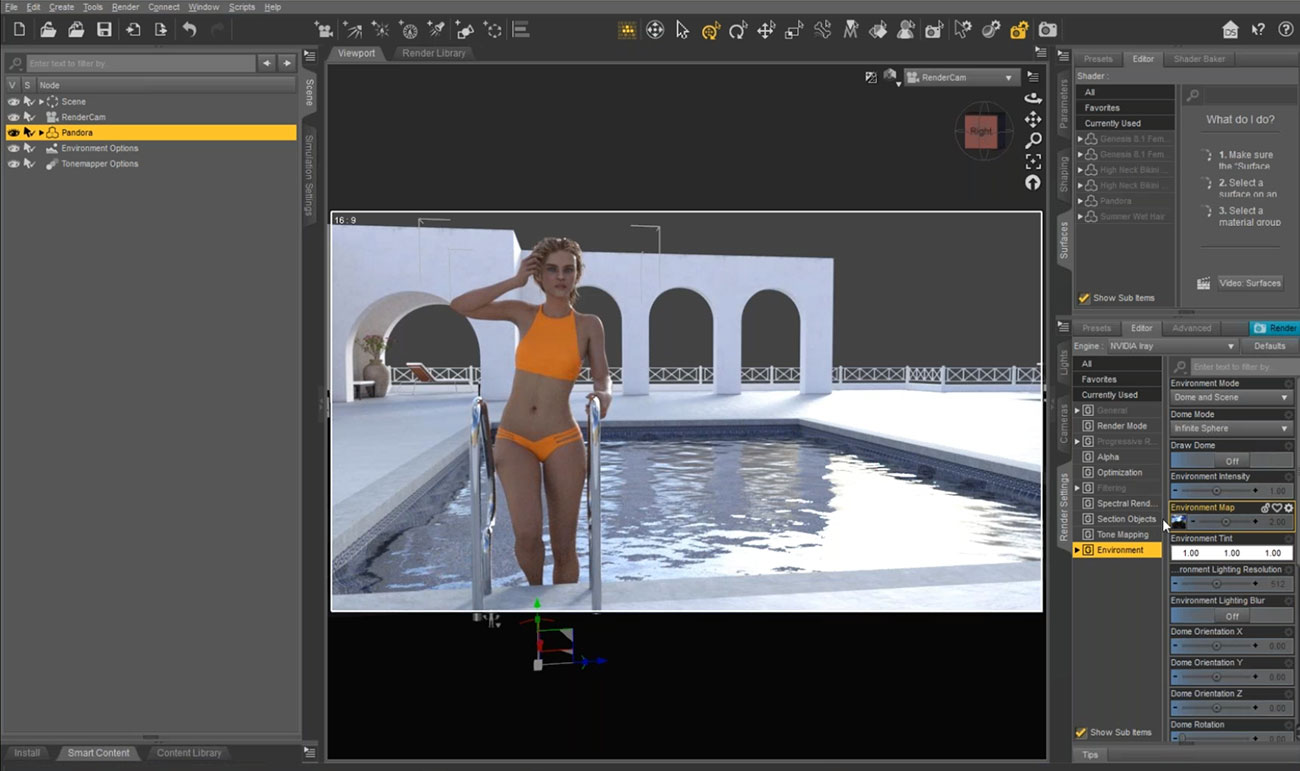Expand the Pandora node in tree

pyautogui.click(x=41, y=132)
